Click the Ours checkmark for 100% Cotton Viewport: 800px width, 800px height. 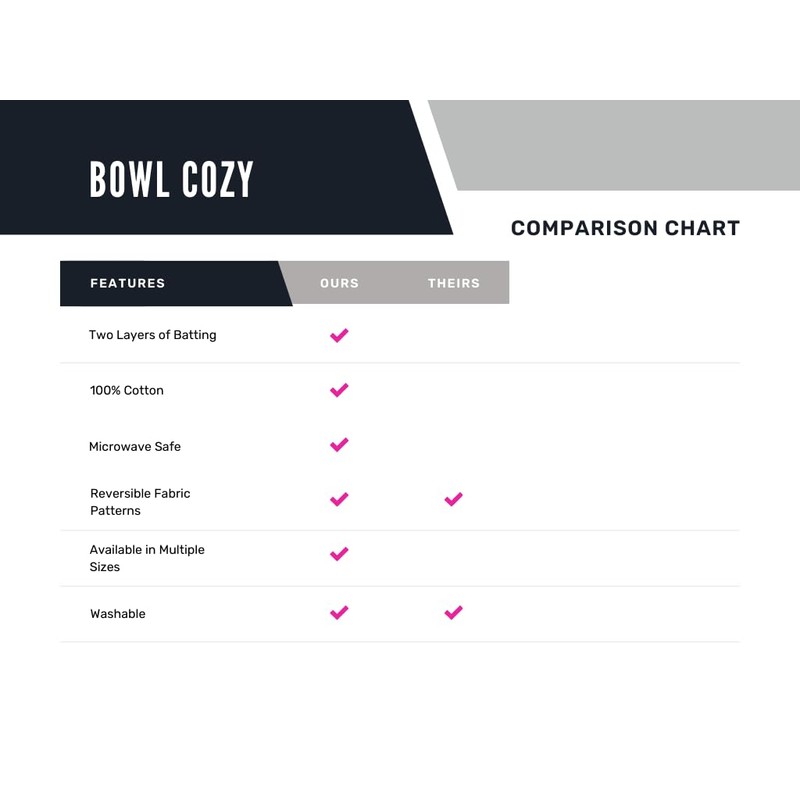(339, 390)
